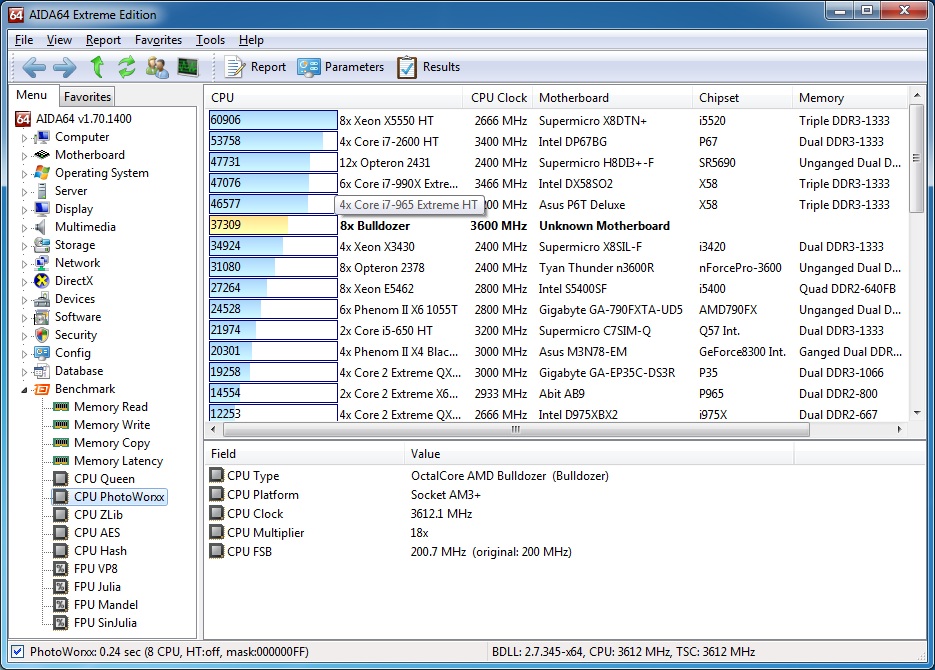Screen dimensions: 935x670
Task: Open the Help menu
Action: (x=251, y=40)
